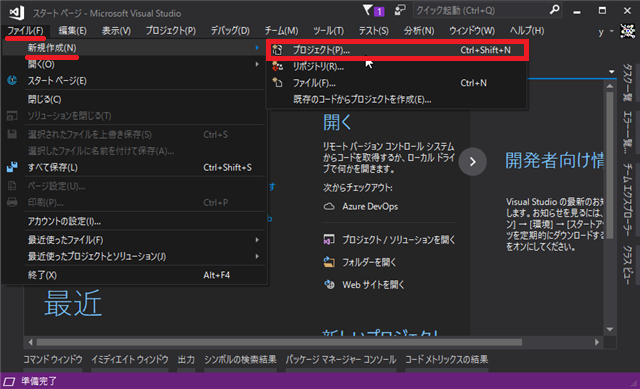
Task: Open the ウィンドウ(W) menu
Action: coord(472,31)
